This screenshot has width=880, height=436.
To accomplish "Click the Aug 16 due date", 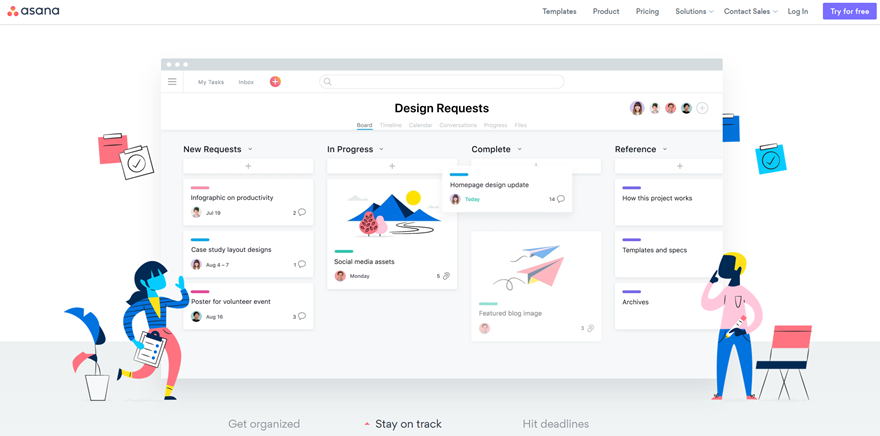I will click(214, 316).
